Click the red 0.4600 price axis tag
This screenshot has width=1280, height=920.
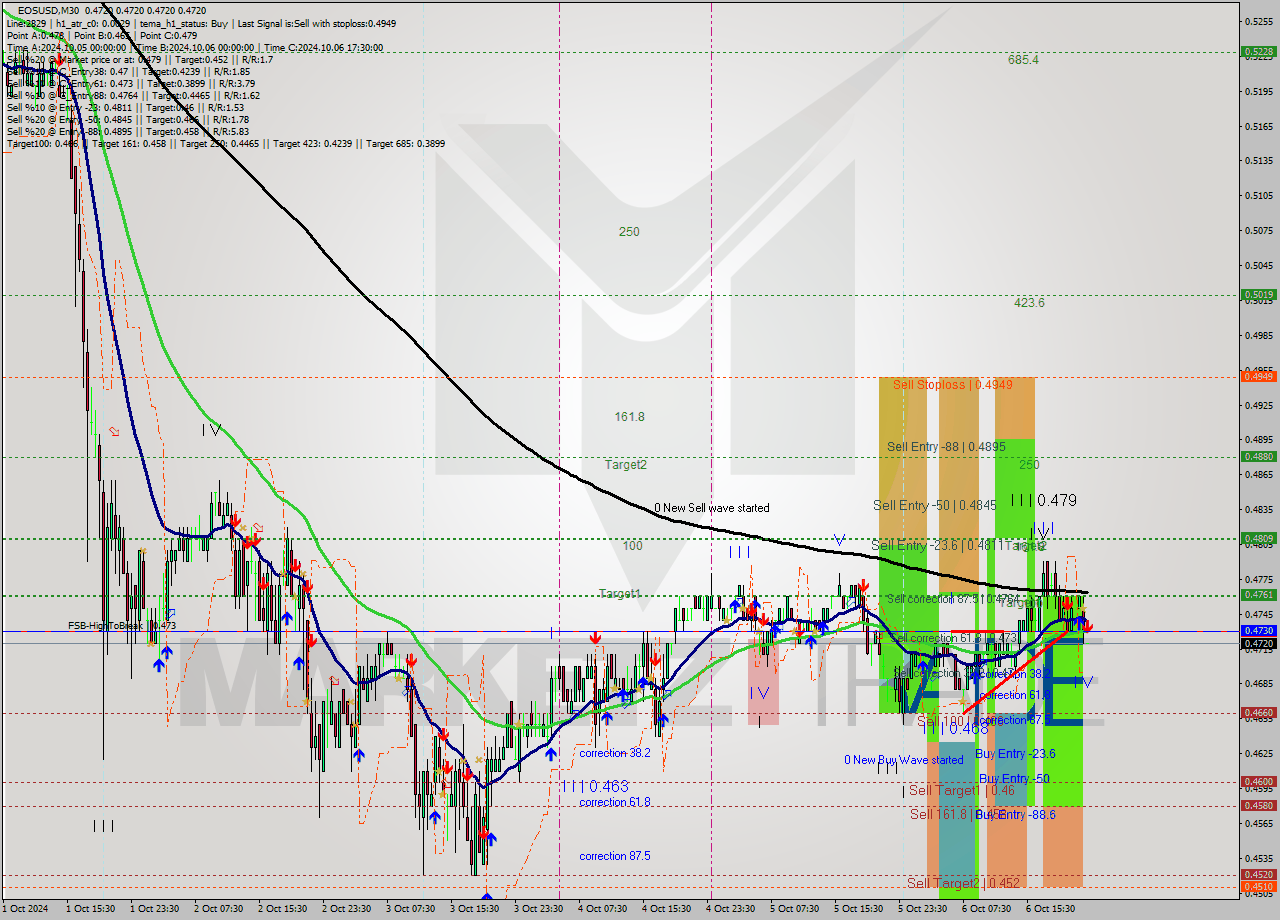[x=1258, y=782]
